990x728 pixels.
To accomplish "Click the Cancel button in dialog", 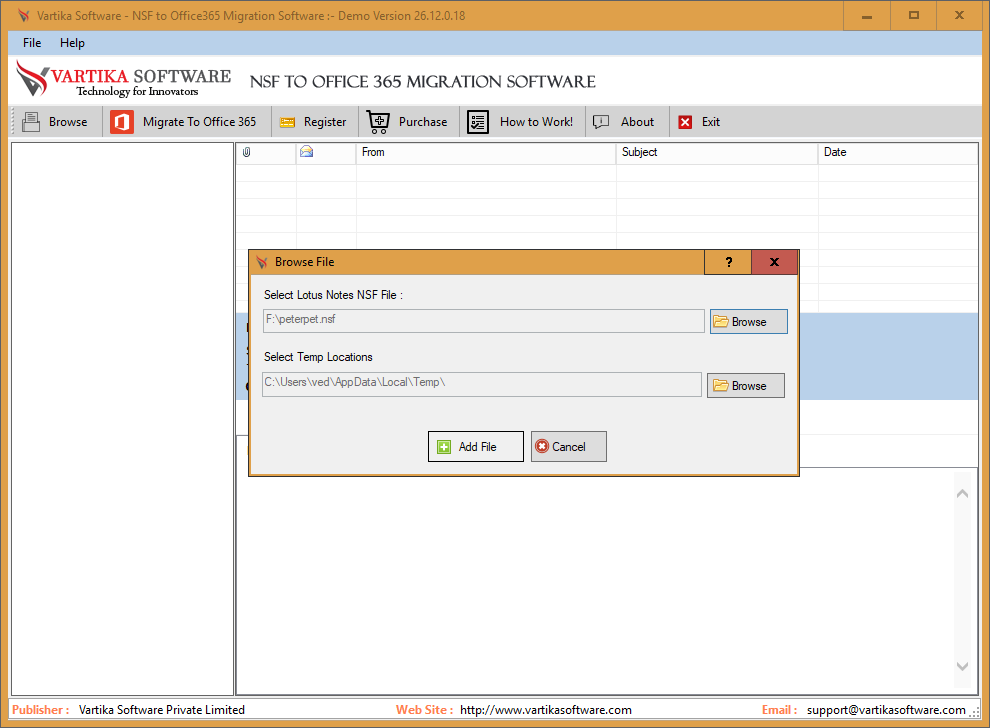I will click(569, 446).
